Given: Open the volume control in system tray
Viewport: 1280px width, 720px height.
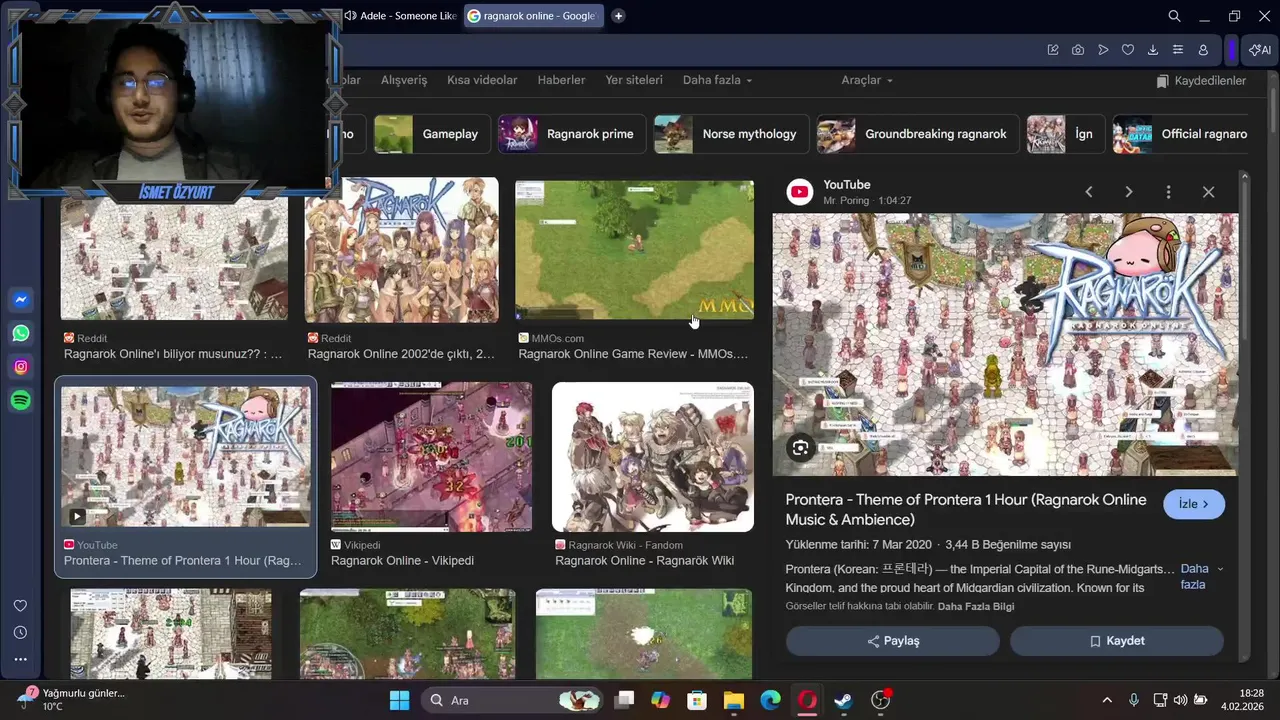Looking at the screenshot, I should tap(1181, 700).
